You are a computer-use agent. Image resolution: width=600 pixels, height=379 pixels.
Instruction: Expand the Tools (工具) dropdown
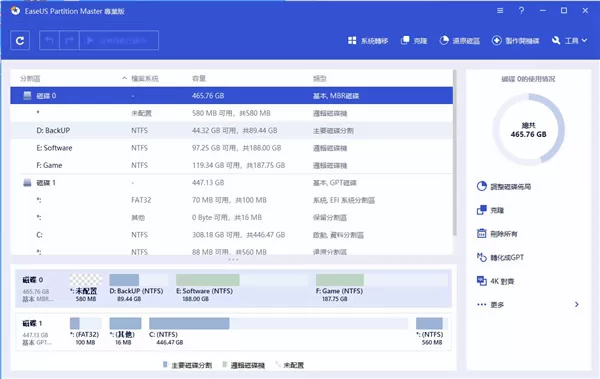click(x=569, y=41)
